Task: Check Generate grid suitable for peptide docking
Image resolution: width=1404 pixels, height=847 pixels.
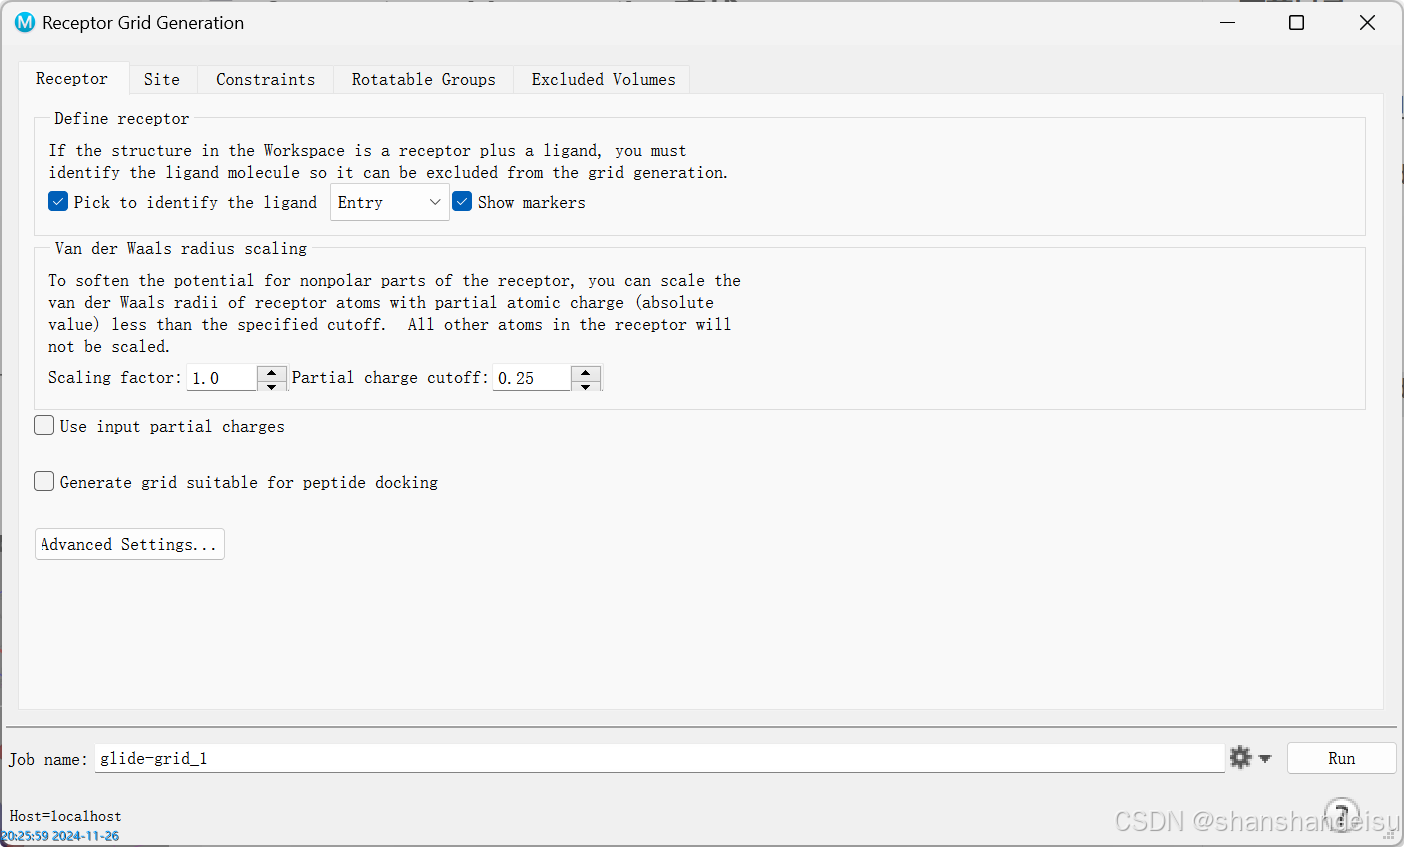Action: click(44, 481)
